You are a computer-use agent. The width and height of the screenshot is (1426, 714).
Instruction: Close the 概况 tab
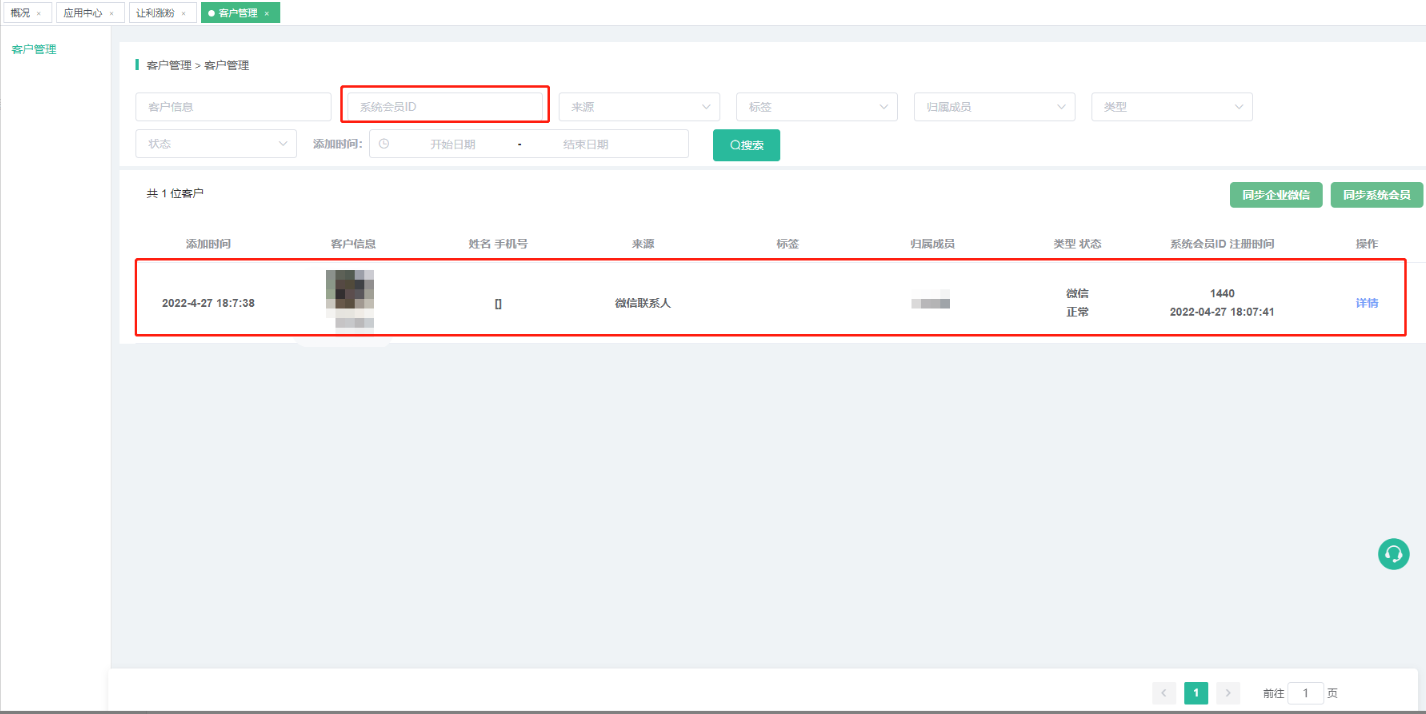click(39, 14)
